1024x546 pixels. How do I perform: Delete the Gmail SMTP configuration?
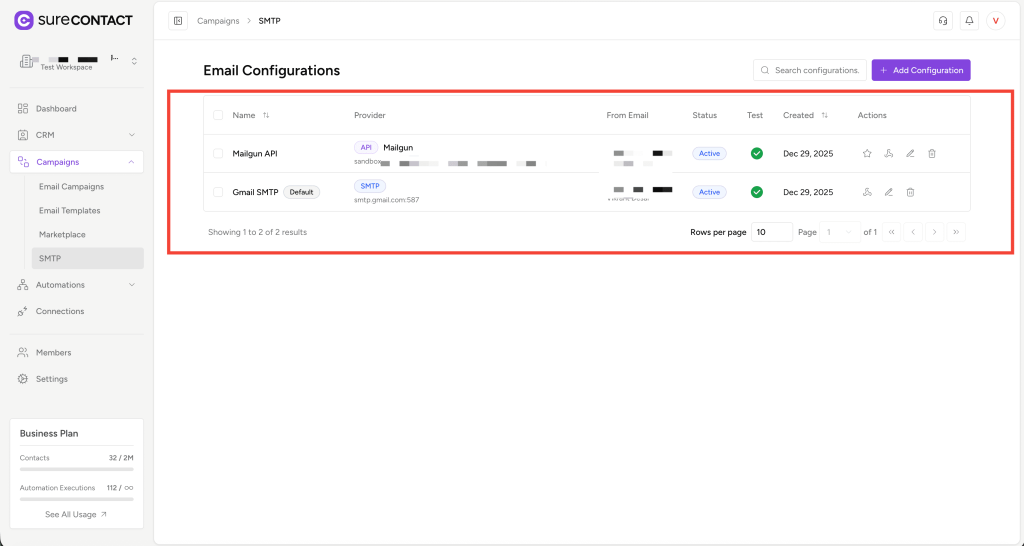pos(910,192)
